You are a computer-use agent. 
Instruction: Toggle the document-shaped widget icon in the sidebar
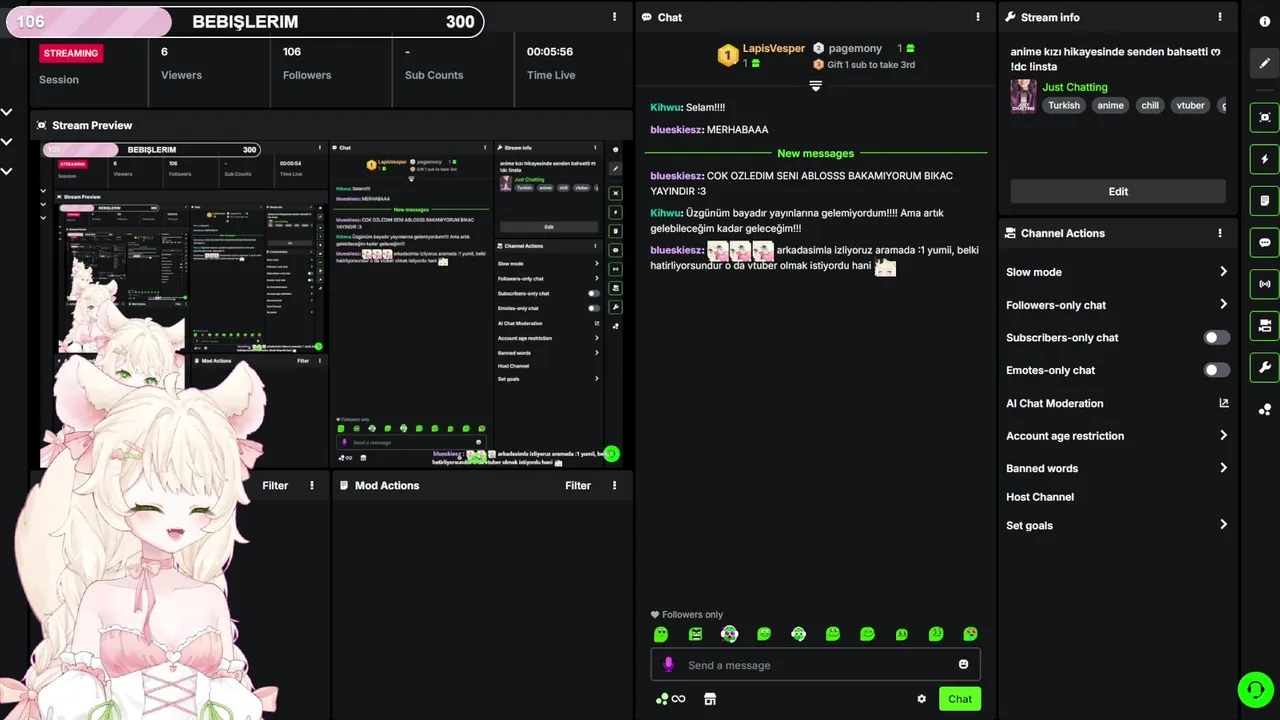pyautogui.click(x=1265, y=201)
